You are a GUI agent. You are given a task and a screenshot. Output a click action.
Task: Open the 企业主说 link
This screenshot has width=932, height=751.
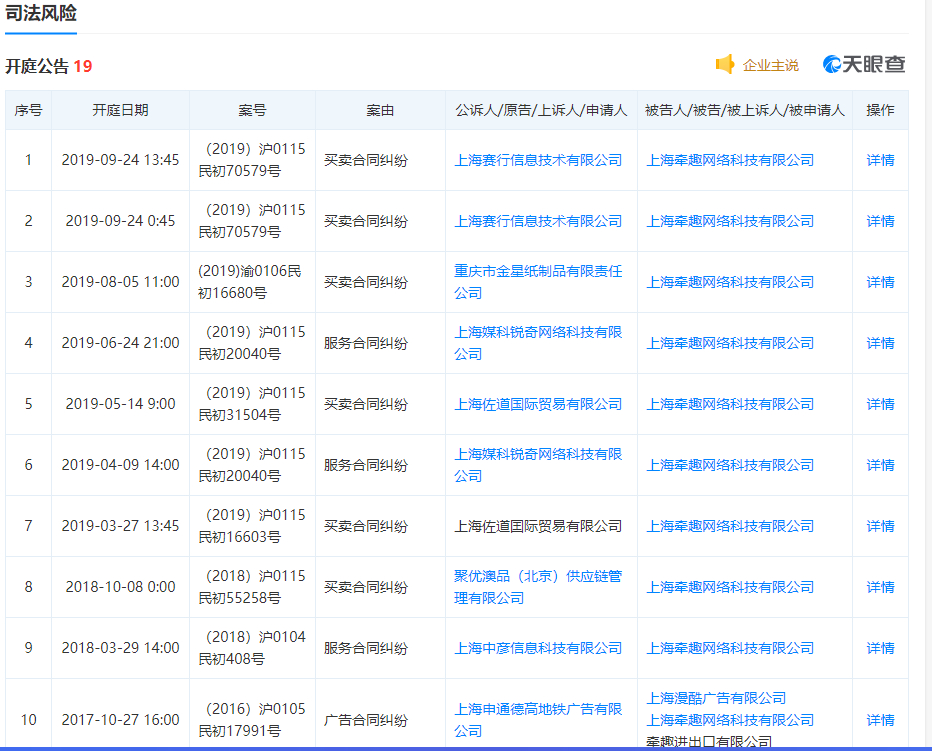click(770, 65)
